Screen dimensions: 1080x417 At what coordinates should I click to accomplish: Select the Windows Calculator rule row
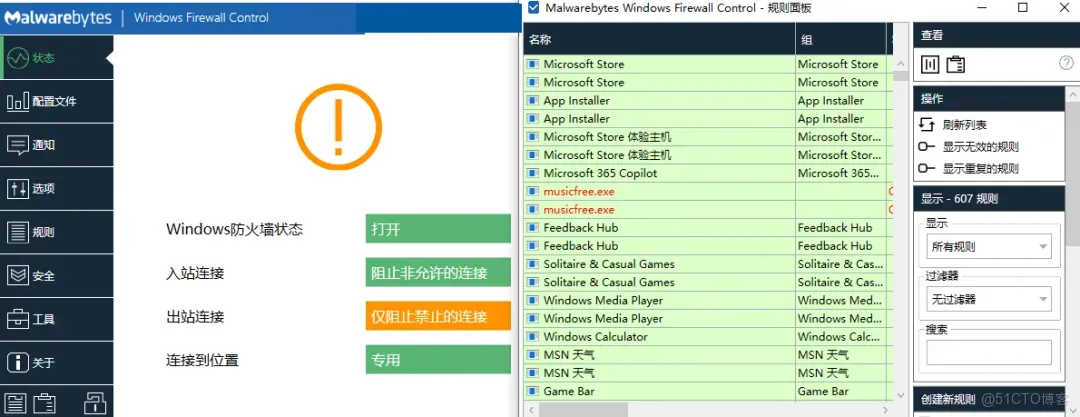coord(708,337)
